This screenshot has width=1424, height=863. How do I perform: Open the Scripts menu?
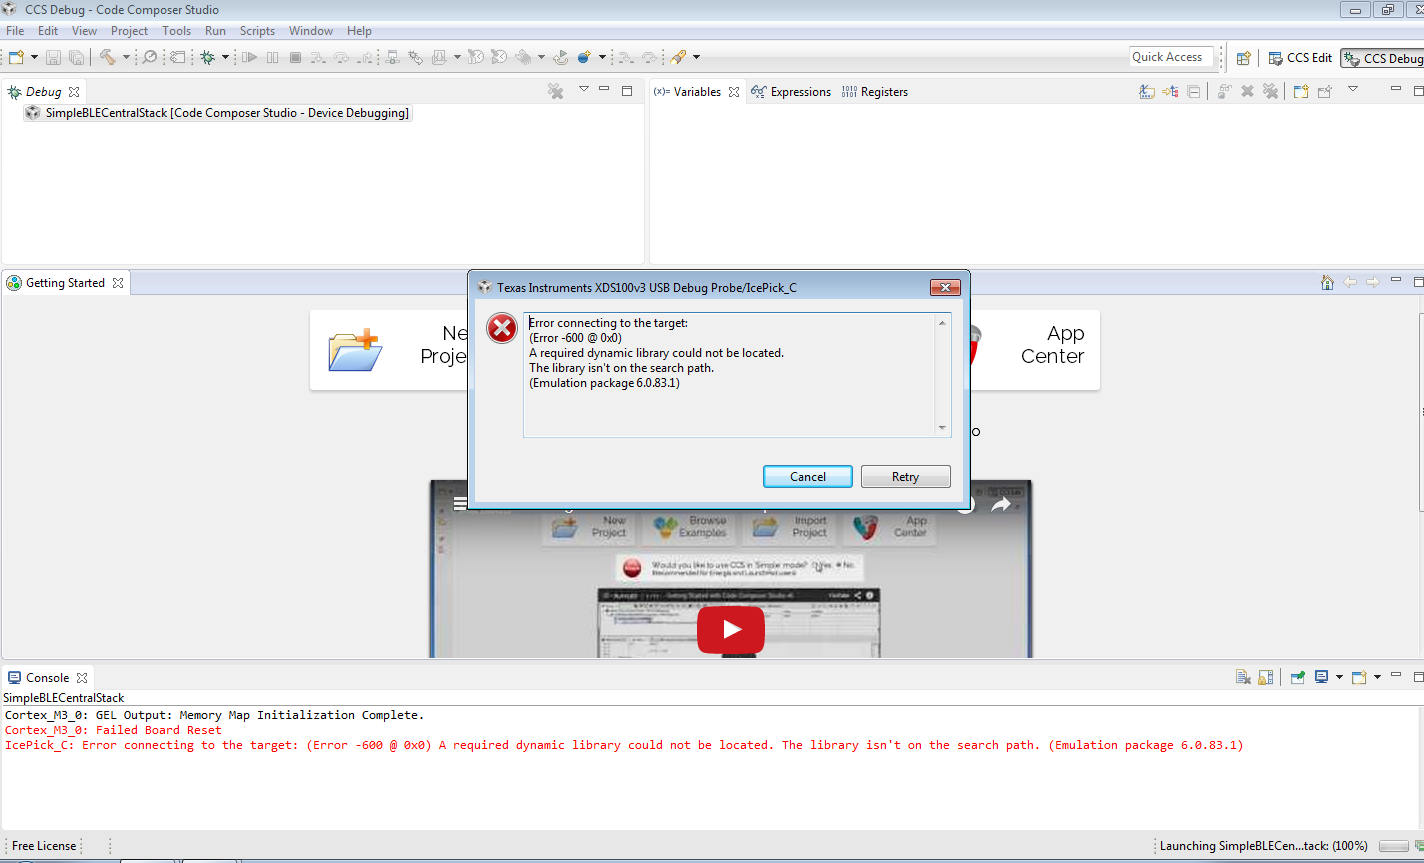point(257,31)
